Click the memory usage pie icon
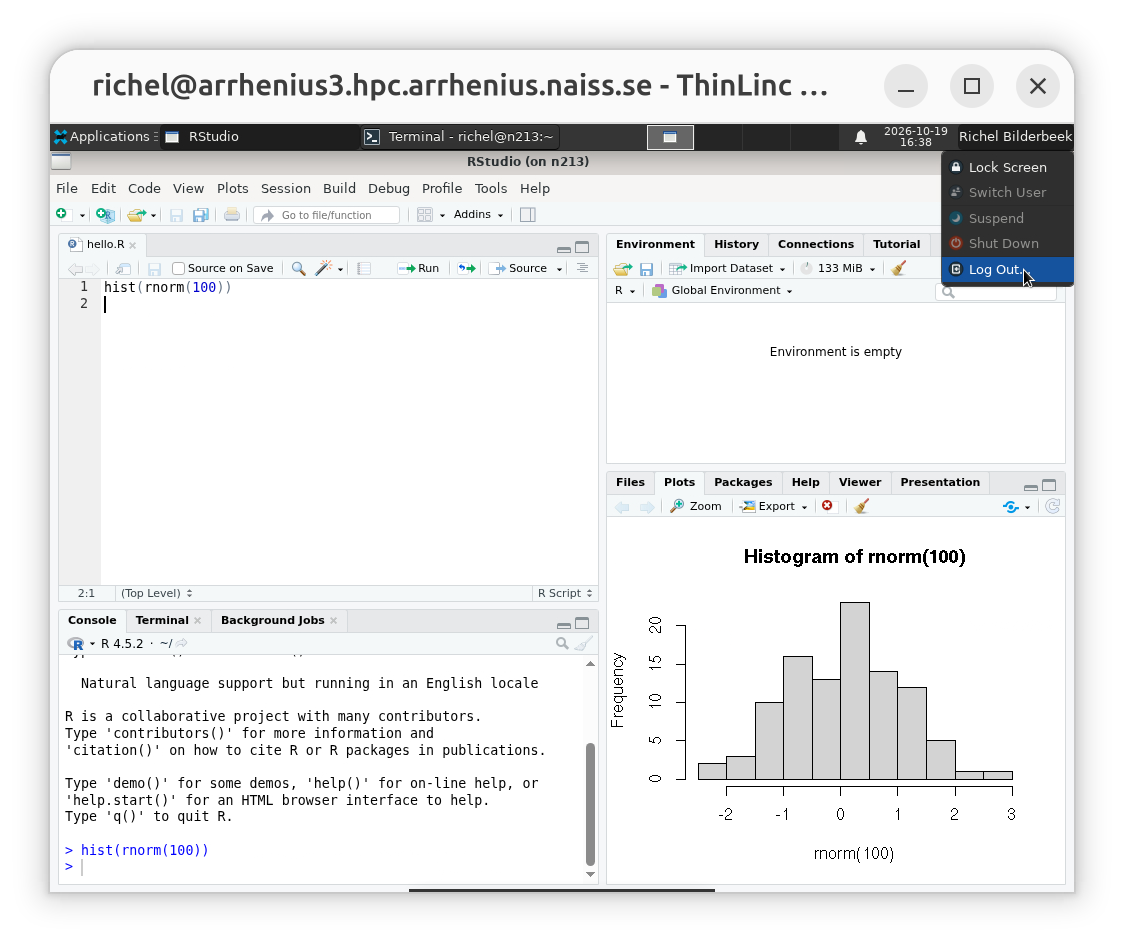The height and width of the screenshot is (942, 1124). (806, 268)
